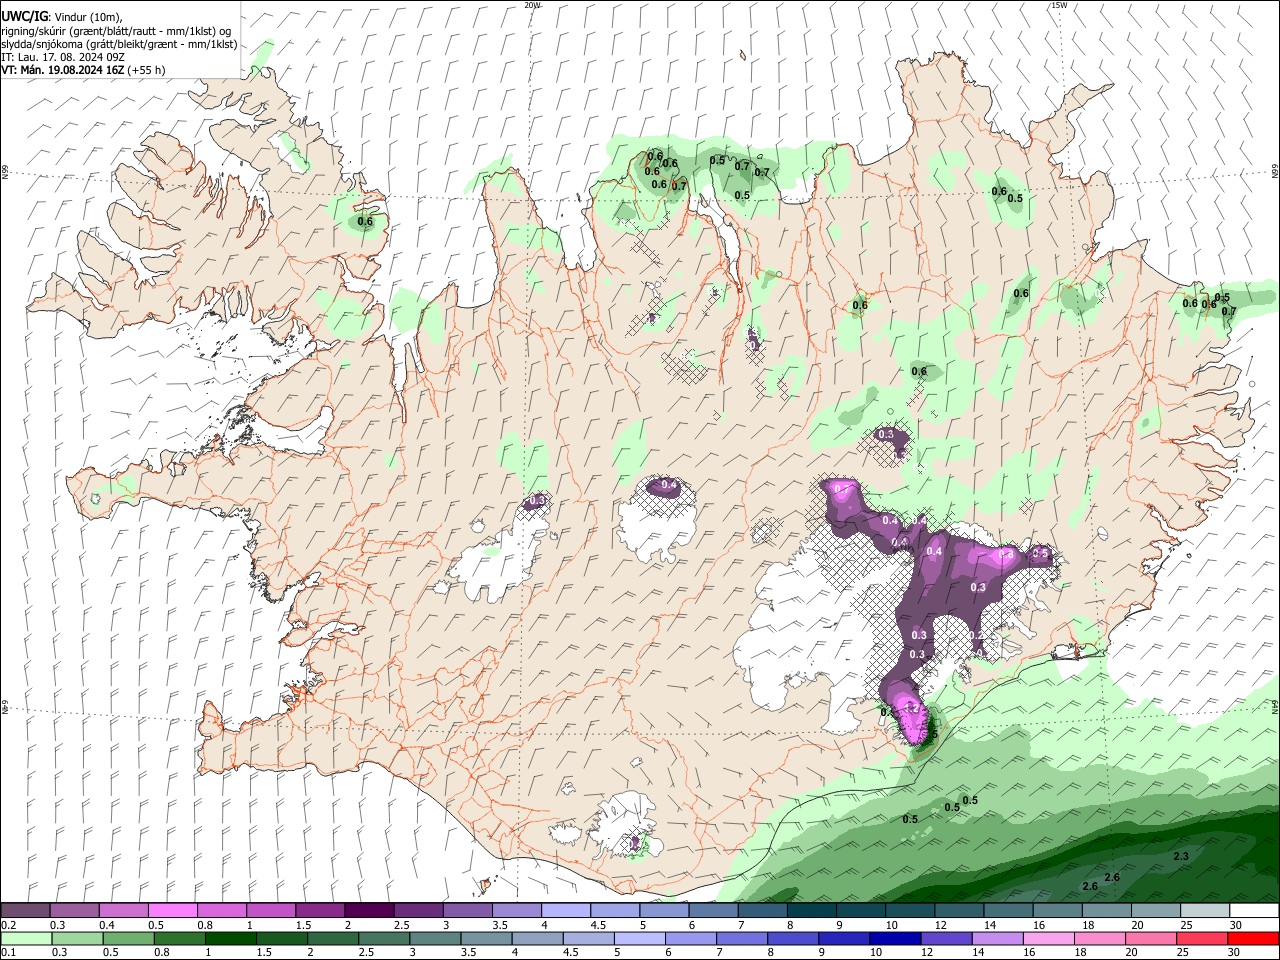Click the medium green 0.5–0.8 rain legend swatch
1280x960 pixels.
click(129, 938)
